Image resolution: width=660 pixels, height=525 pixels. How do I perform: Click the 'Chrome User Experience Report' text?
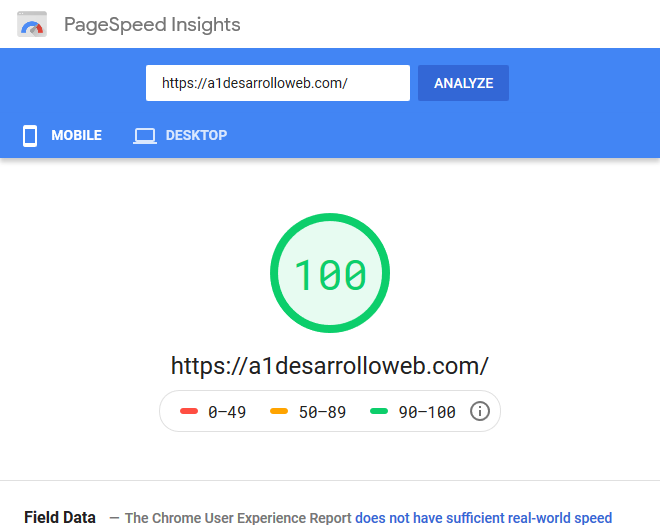(x=238, y=517)
